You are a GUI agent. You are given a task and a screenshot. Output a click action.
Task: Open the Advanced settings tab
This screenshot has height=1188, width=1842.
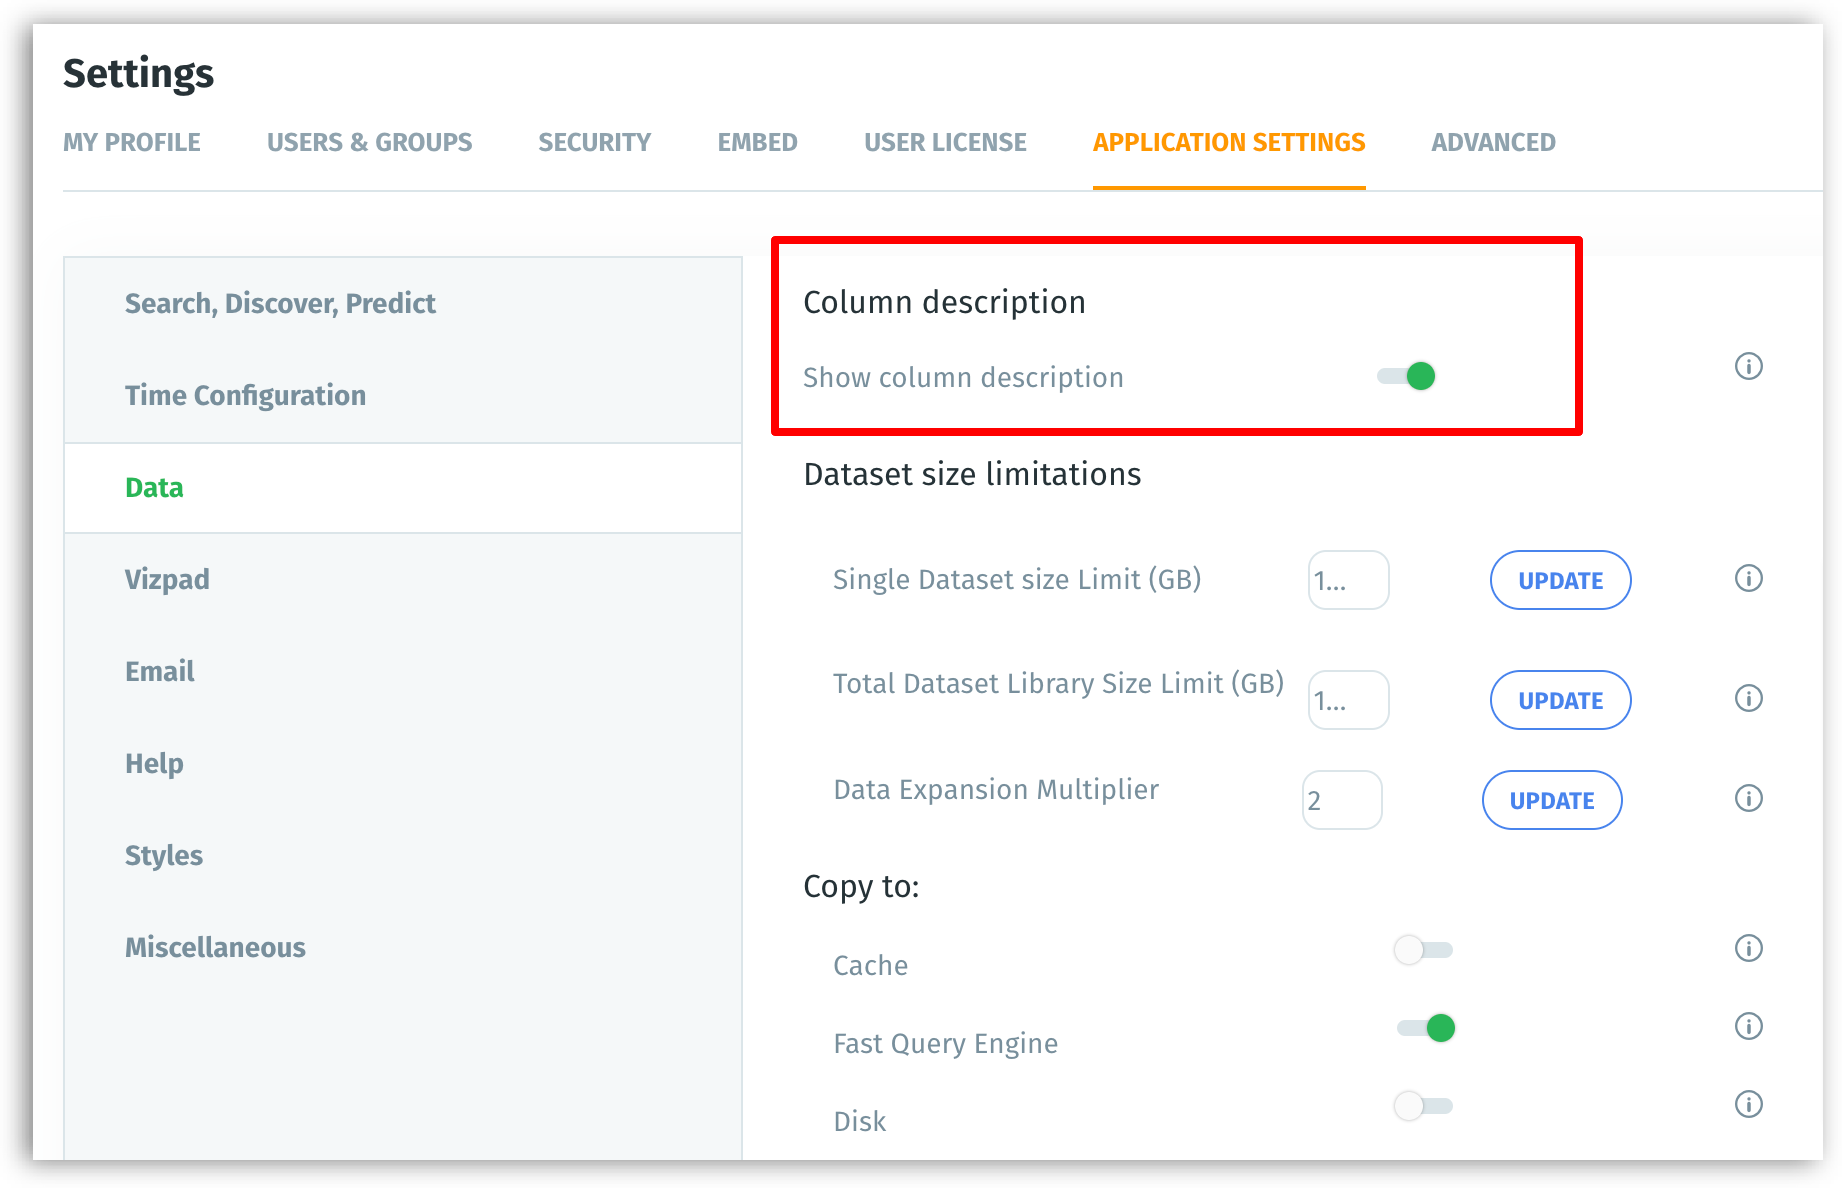1493,142
